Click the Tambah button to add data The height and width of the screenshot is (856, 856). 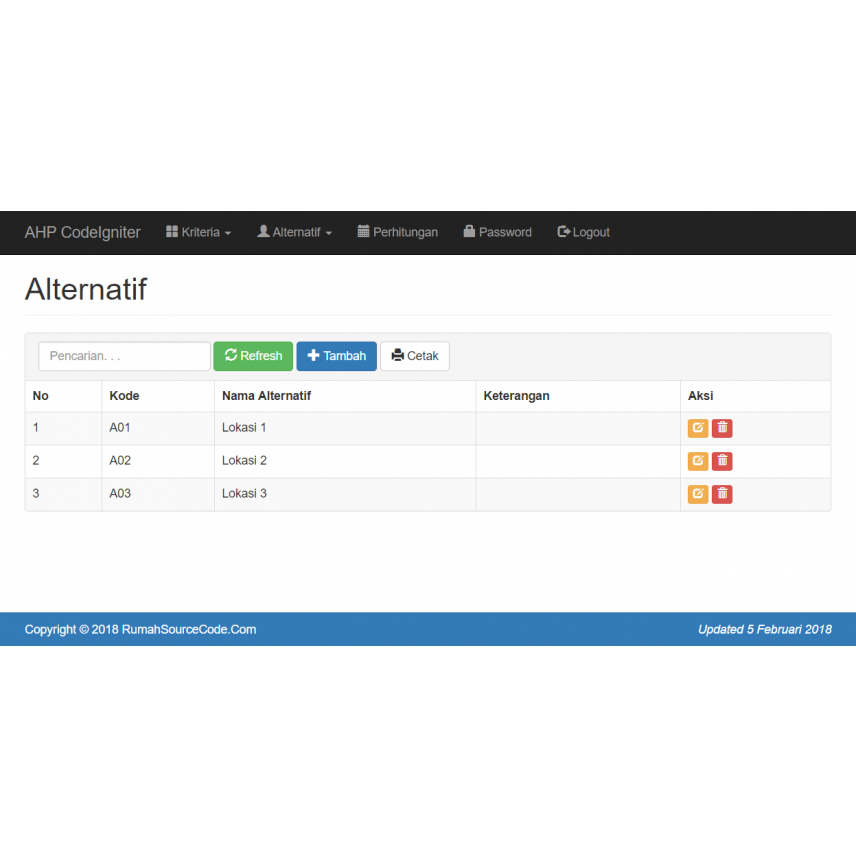point(336,355)
